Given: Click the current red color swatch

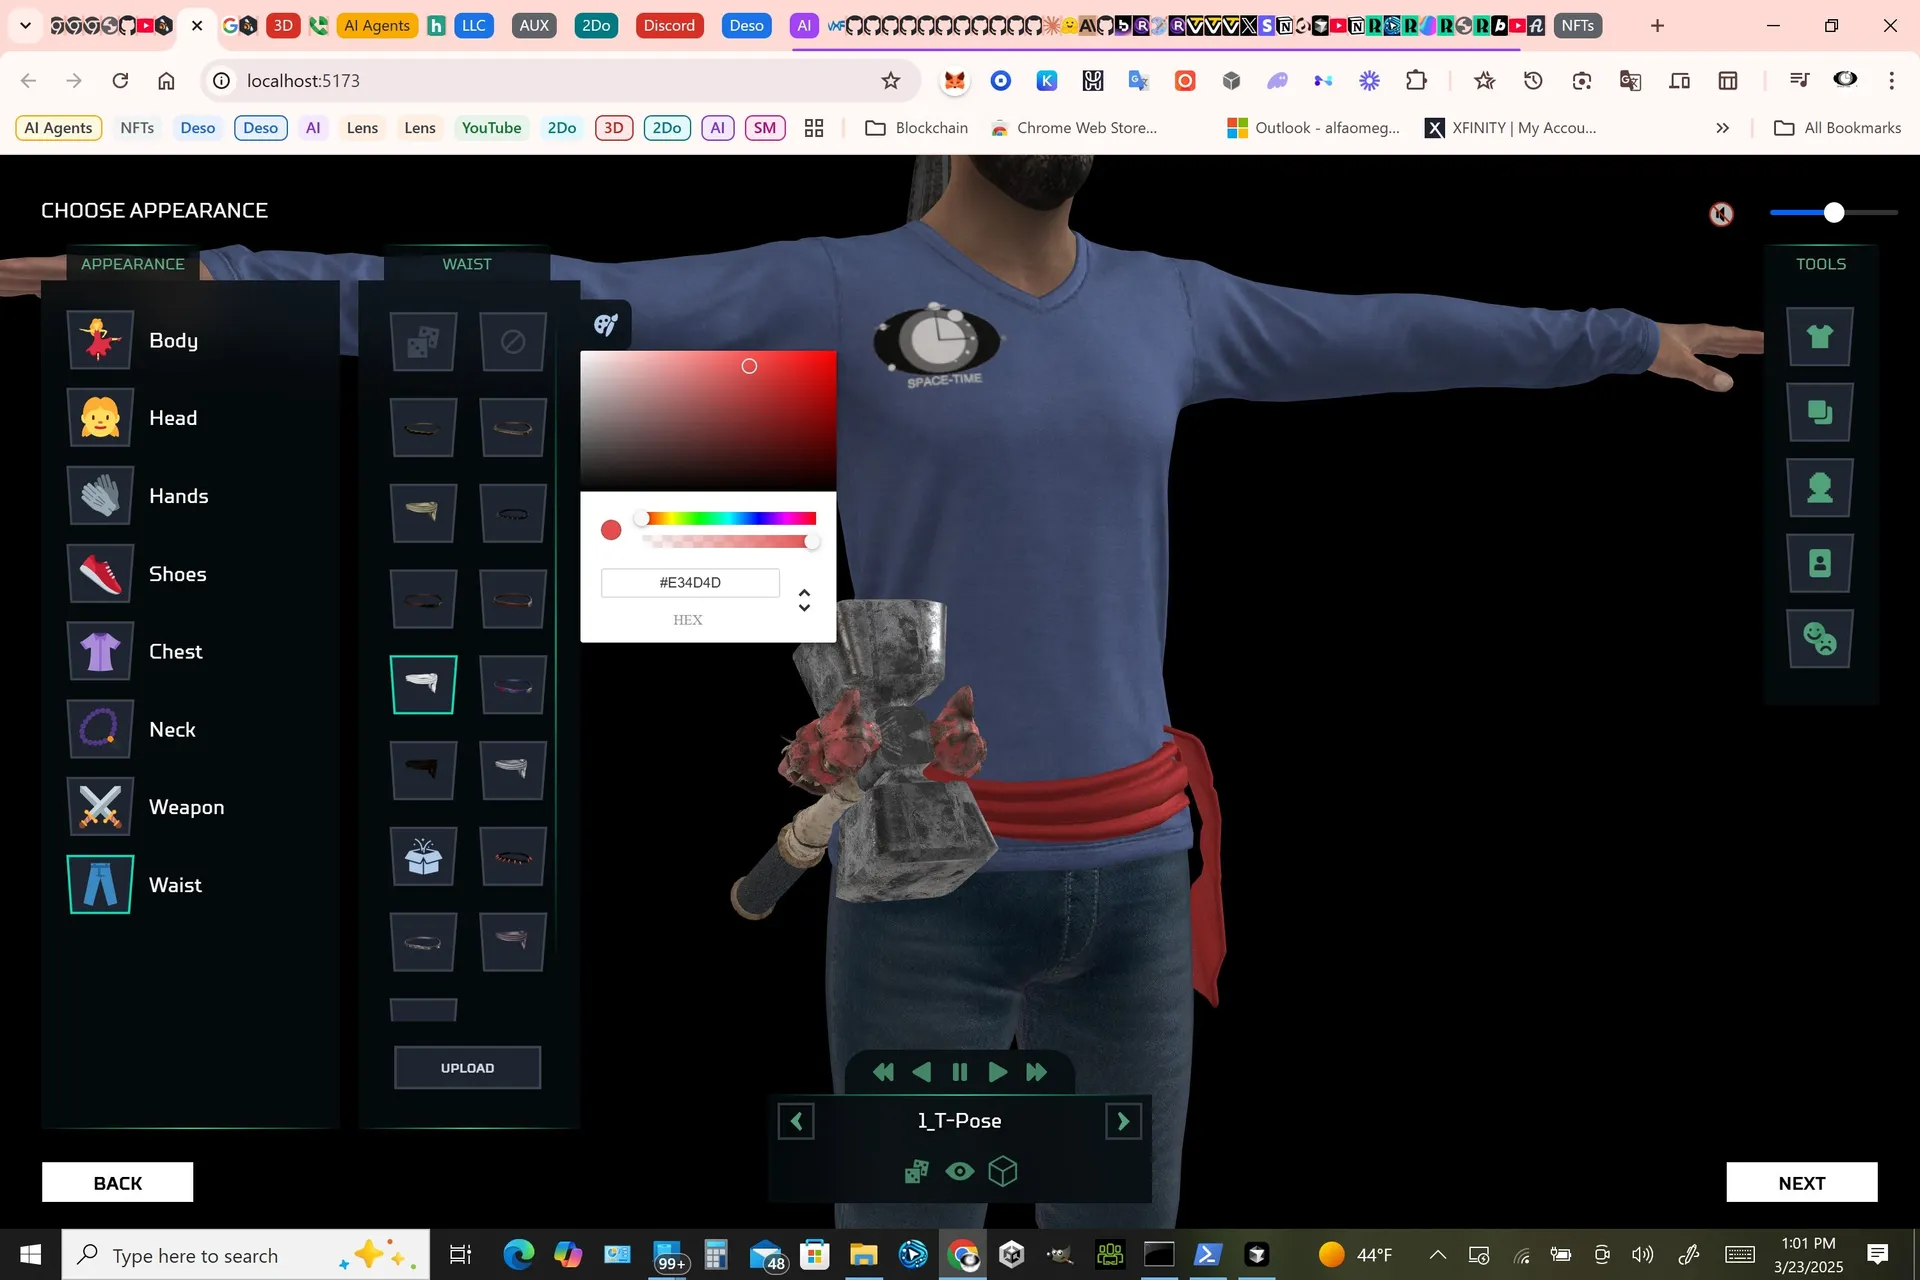Looking at the screenshot, I should click(611, 529).
